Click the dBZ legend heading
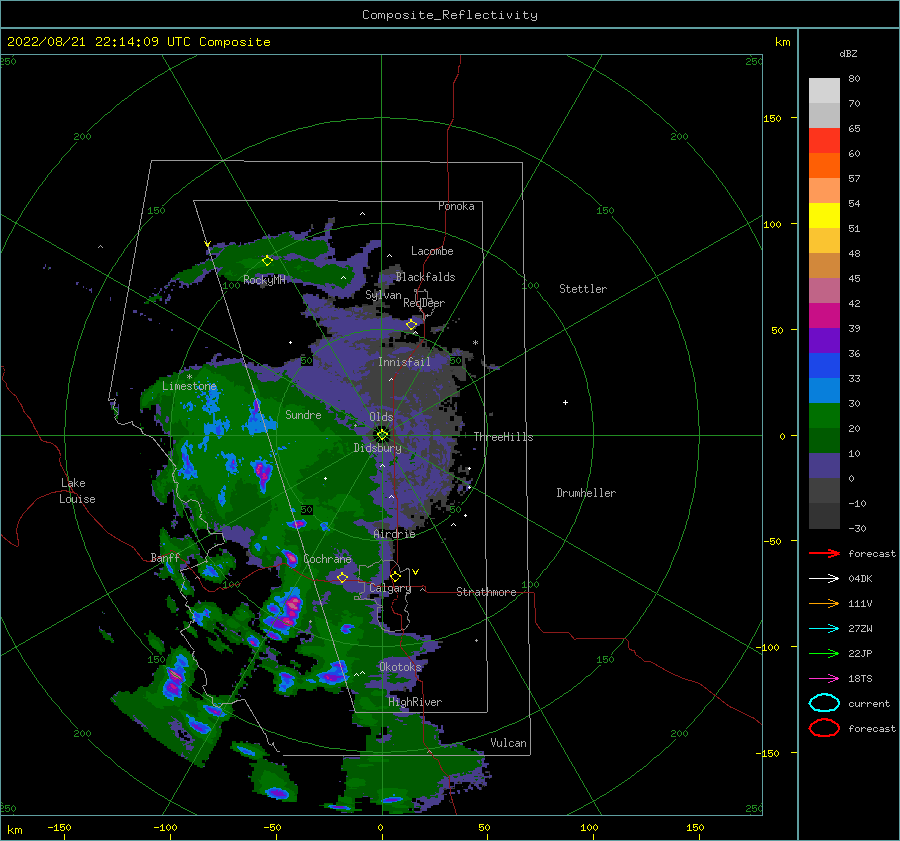 point(848,54)
